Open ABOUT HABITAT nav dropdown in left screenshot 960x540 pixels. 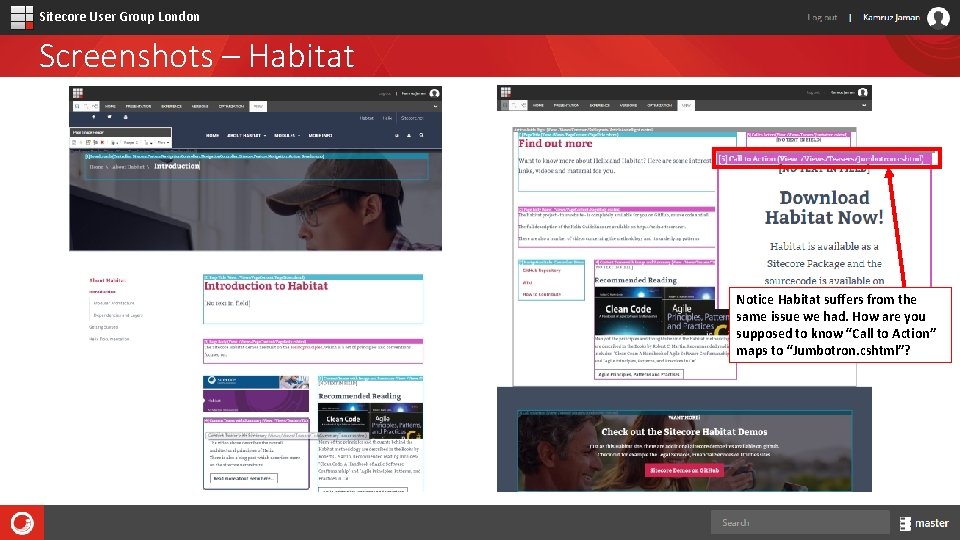(x=246, y=135)
